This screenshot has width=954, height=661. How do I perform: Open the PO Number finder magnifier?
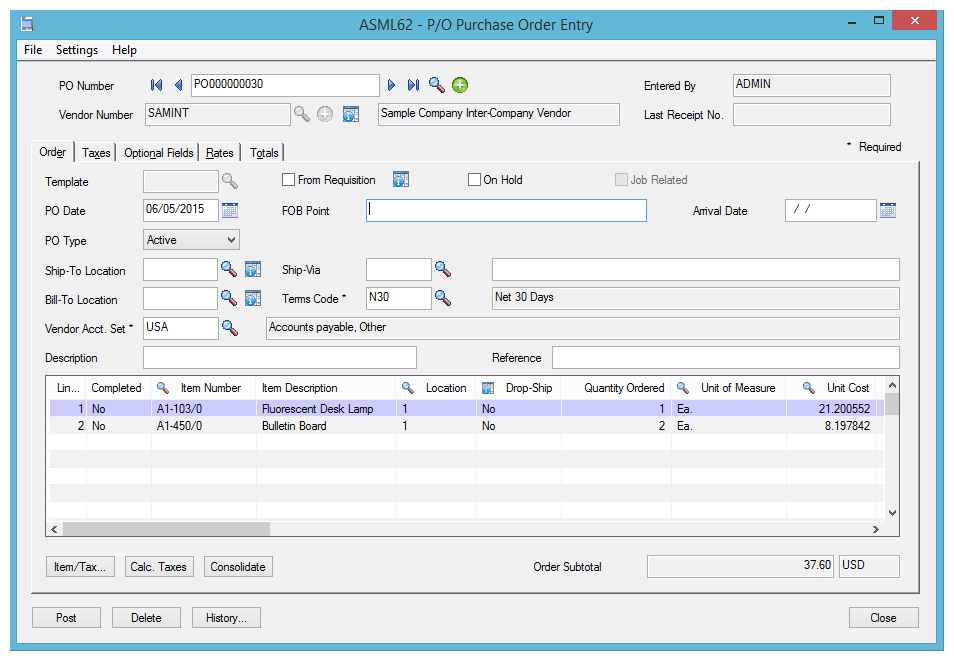pos(436,85)
